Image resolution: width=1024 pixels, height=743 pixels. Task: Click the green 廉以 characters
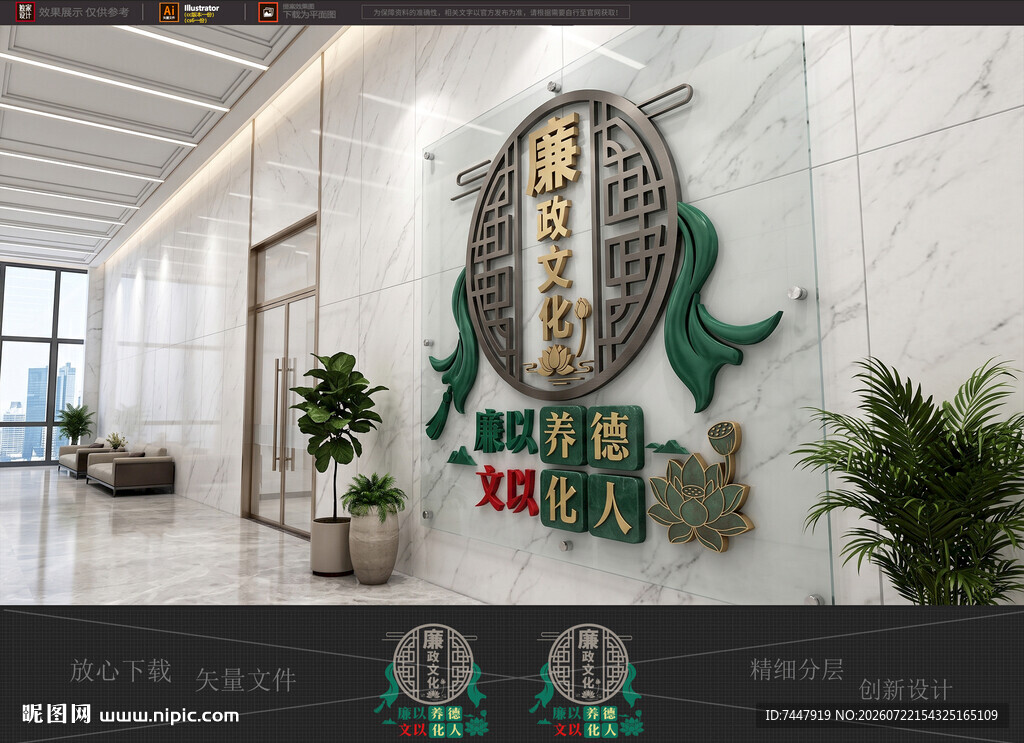coord(506,432)
